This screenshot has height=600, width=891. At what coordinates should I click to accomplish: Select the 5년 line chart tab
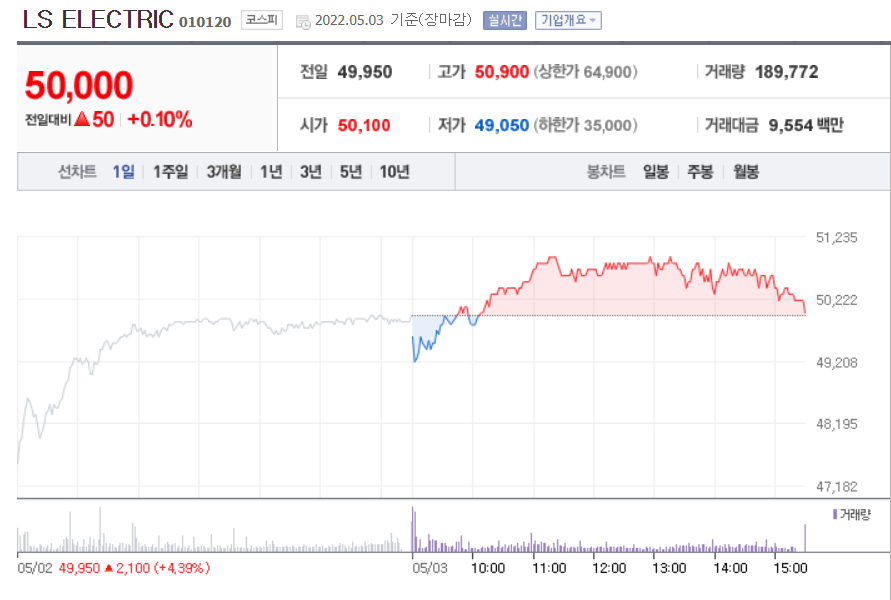[351, 172]
